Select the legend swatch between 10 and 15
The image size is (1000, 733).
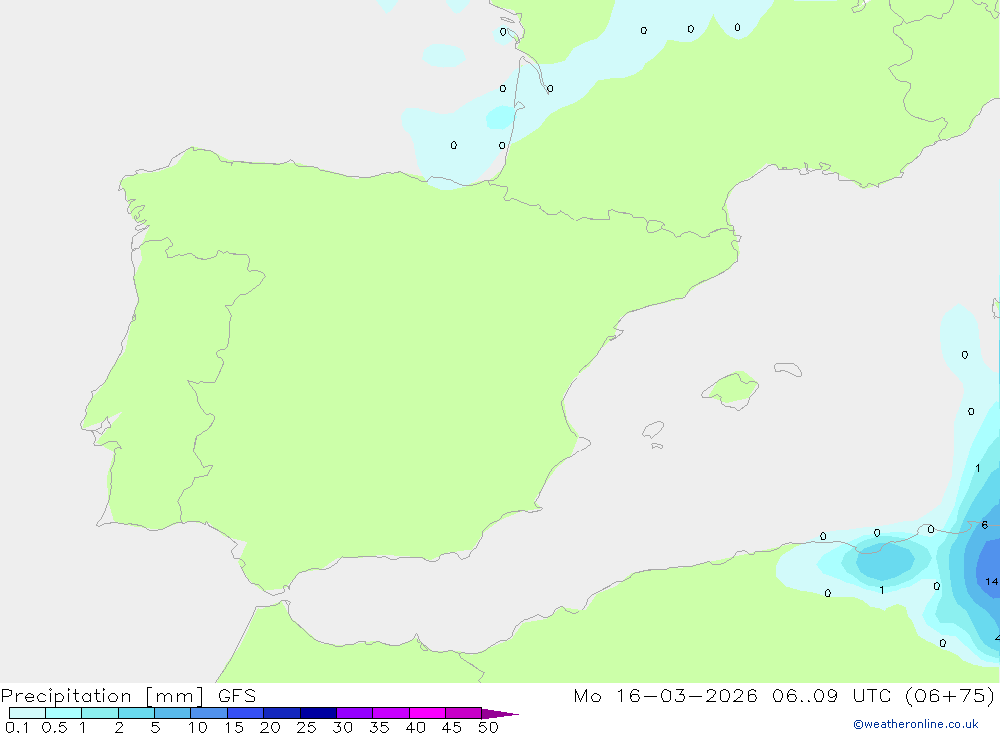pos(209,713)
